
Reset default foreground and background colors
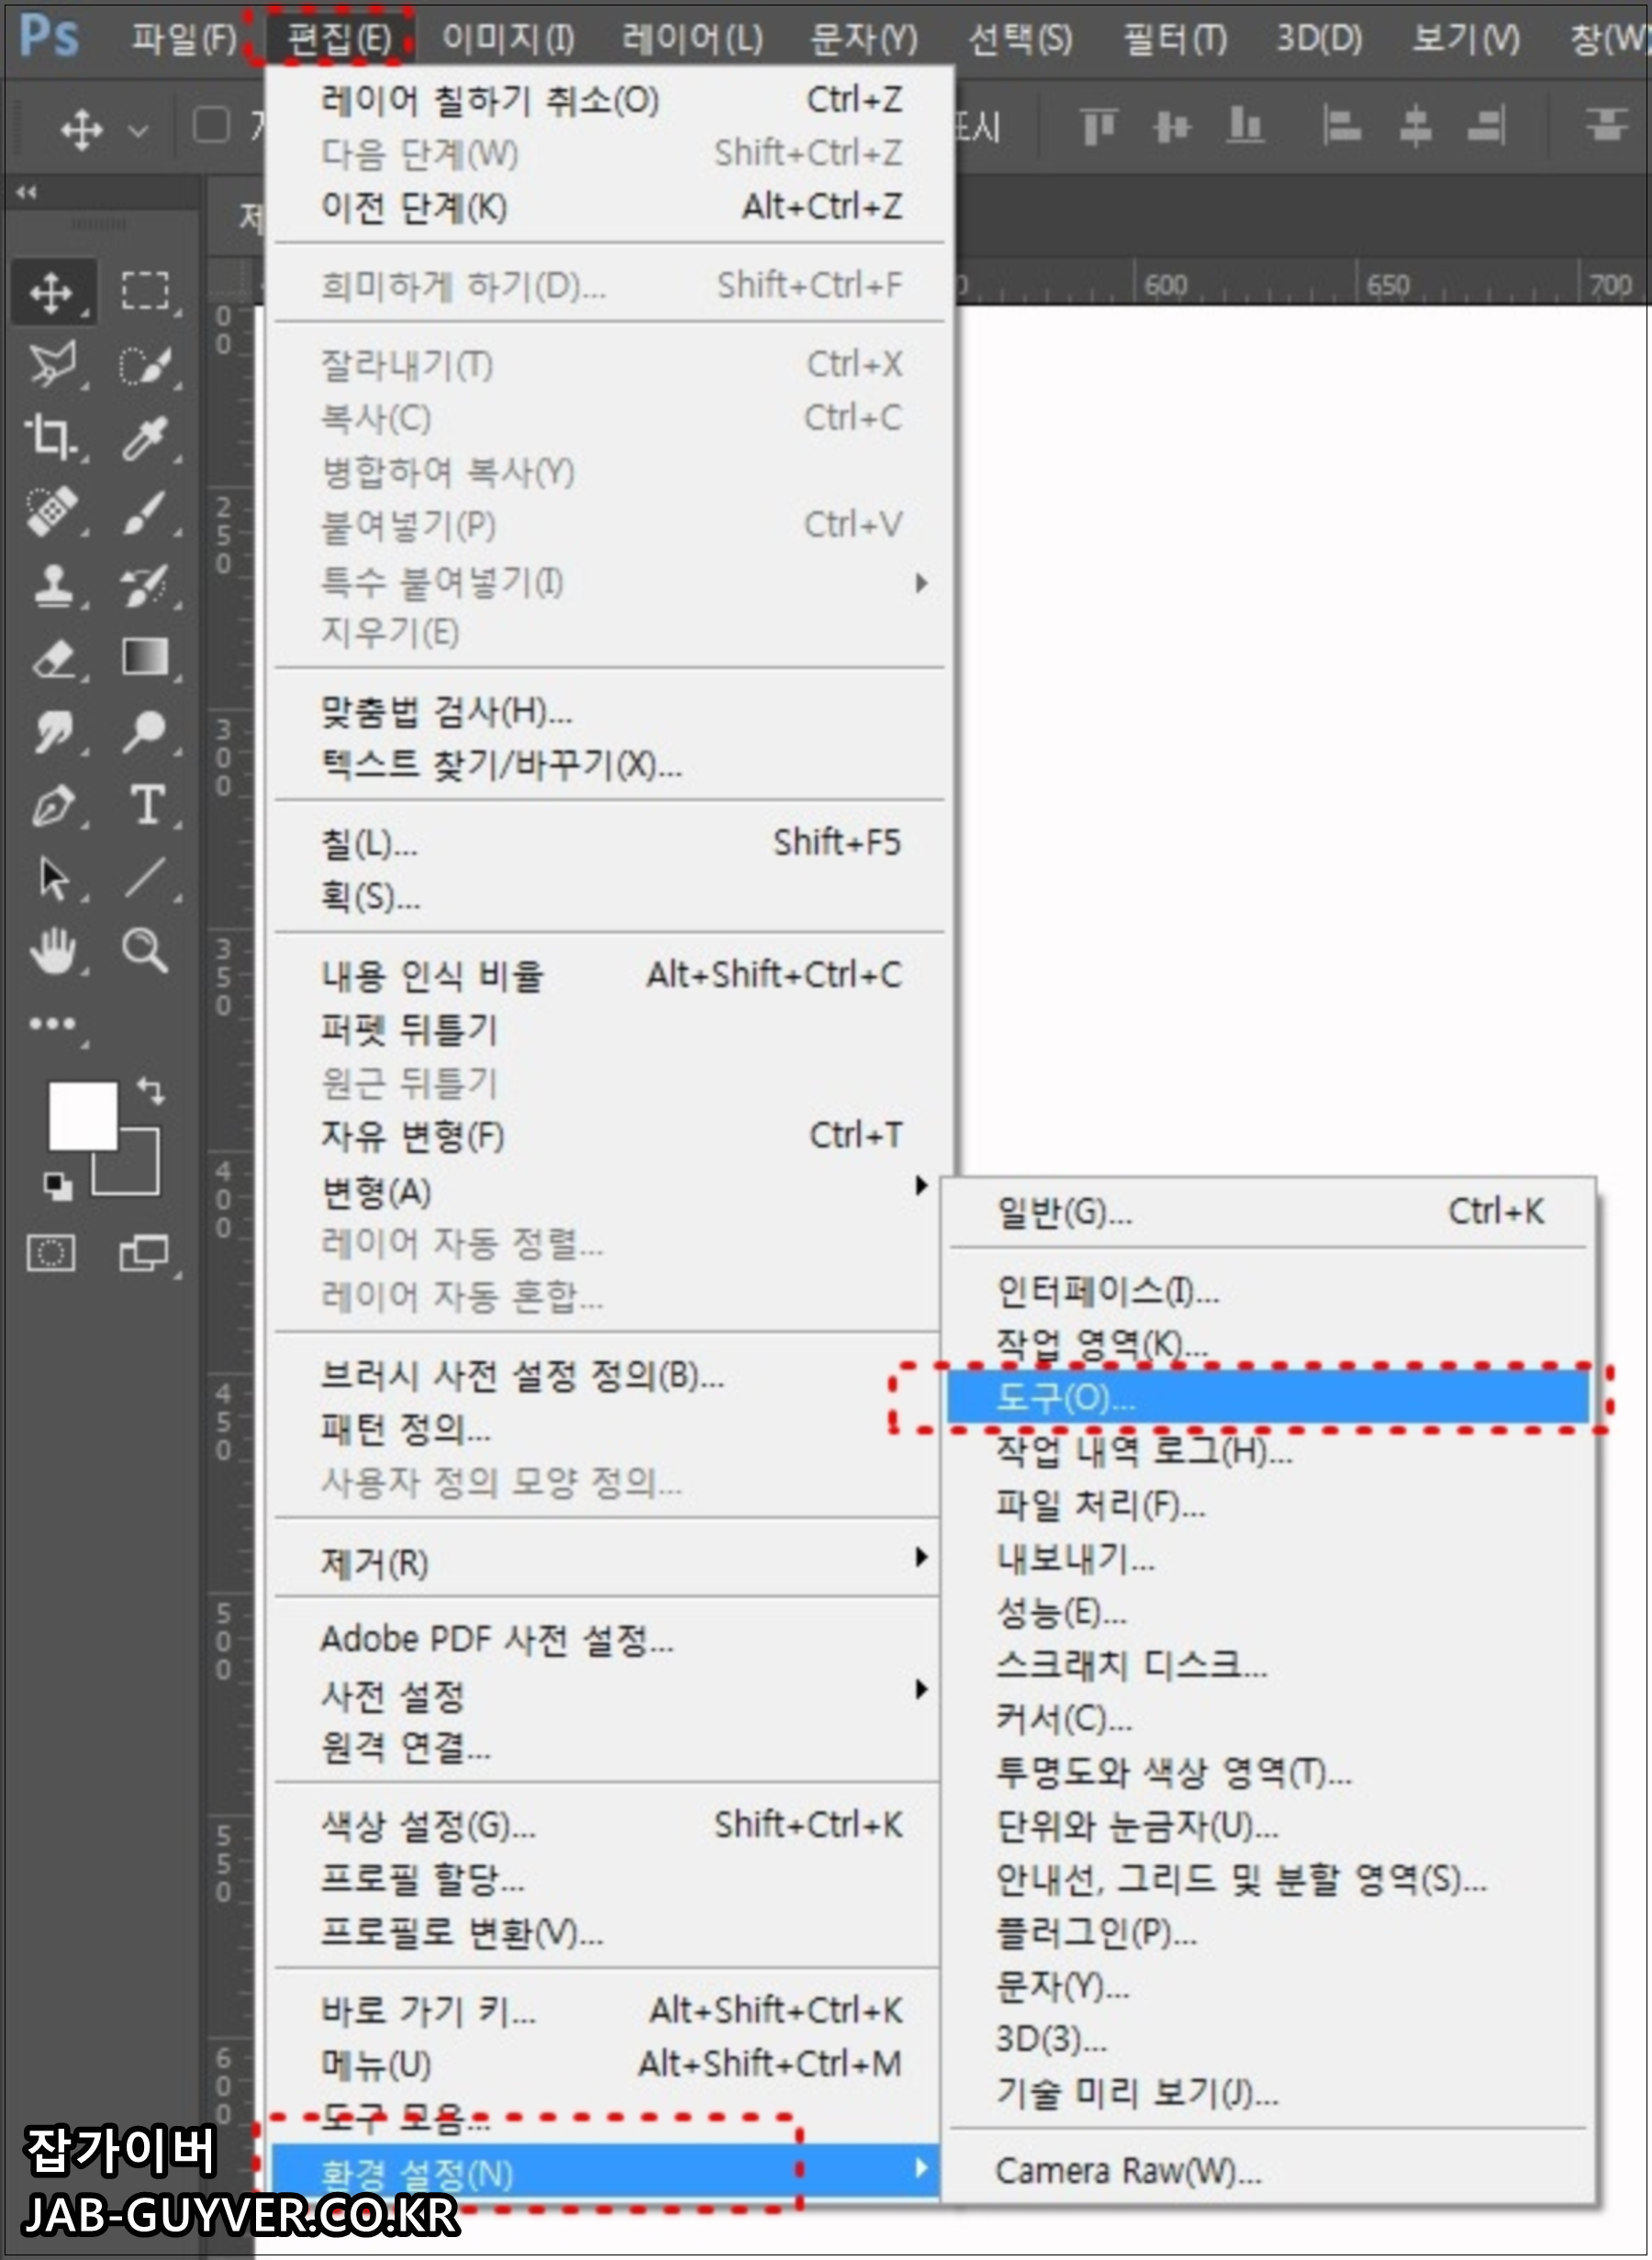(58, 1187)
